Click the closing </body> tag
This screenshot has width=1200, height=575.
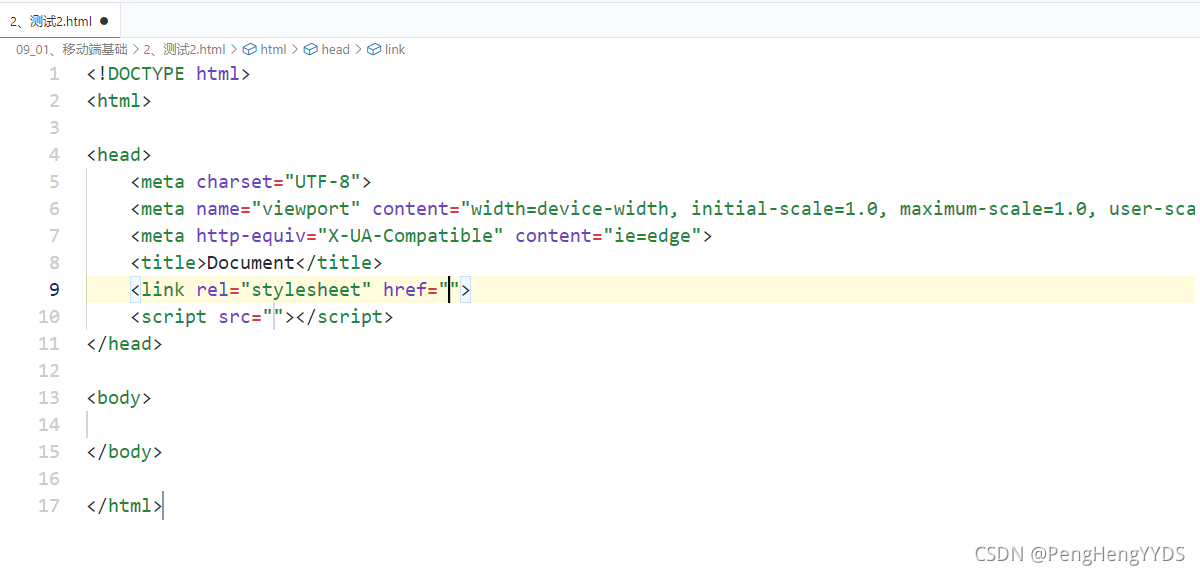(x=125, y=452)
